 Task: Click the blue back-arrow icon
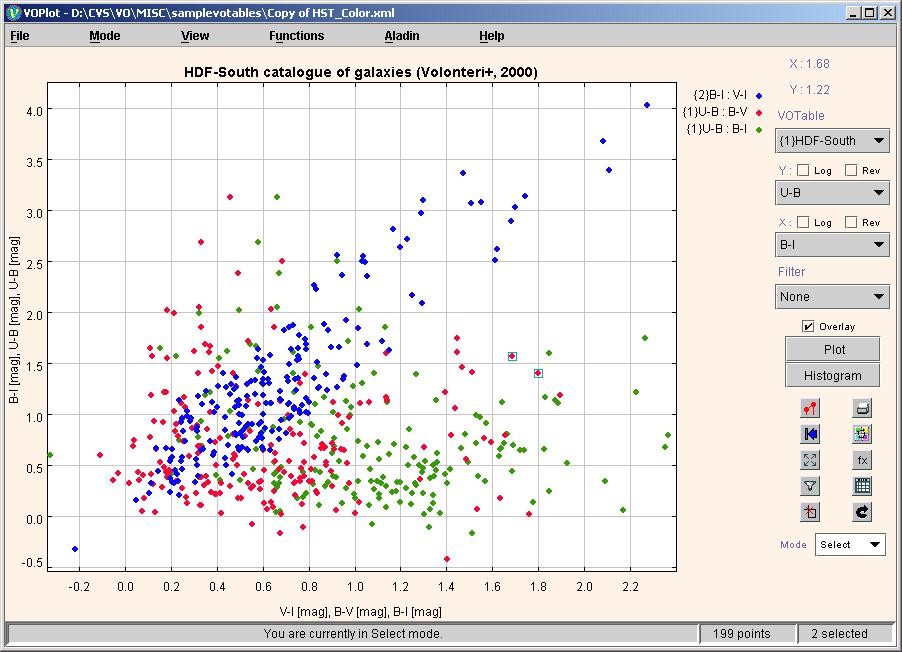click(x=811, y=434)
